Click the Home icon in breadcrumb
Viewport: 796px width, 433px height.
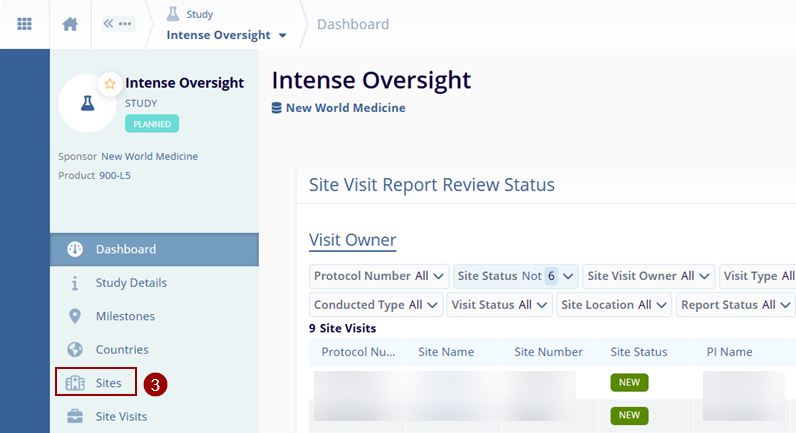click(70, 24)
